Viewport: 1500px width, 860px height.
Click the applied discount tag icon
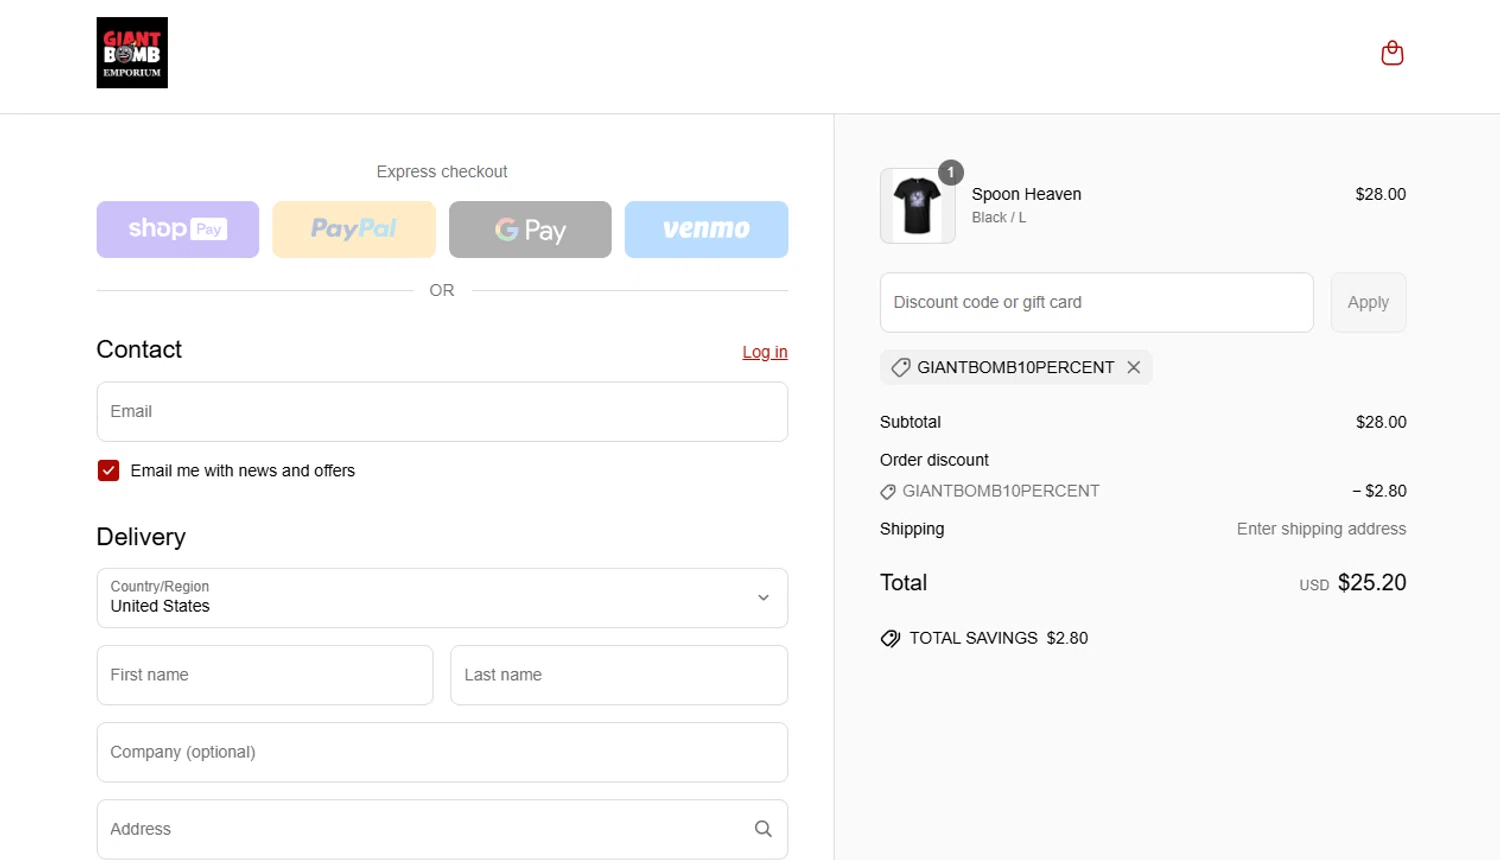pos(900,367)
